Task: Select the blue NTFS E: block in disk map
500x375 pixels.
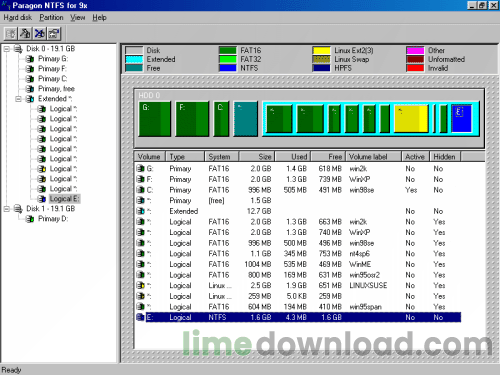Action: [x=462, y=119]
